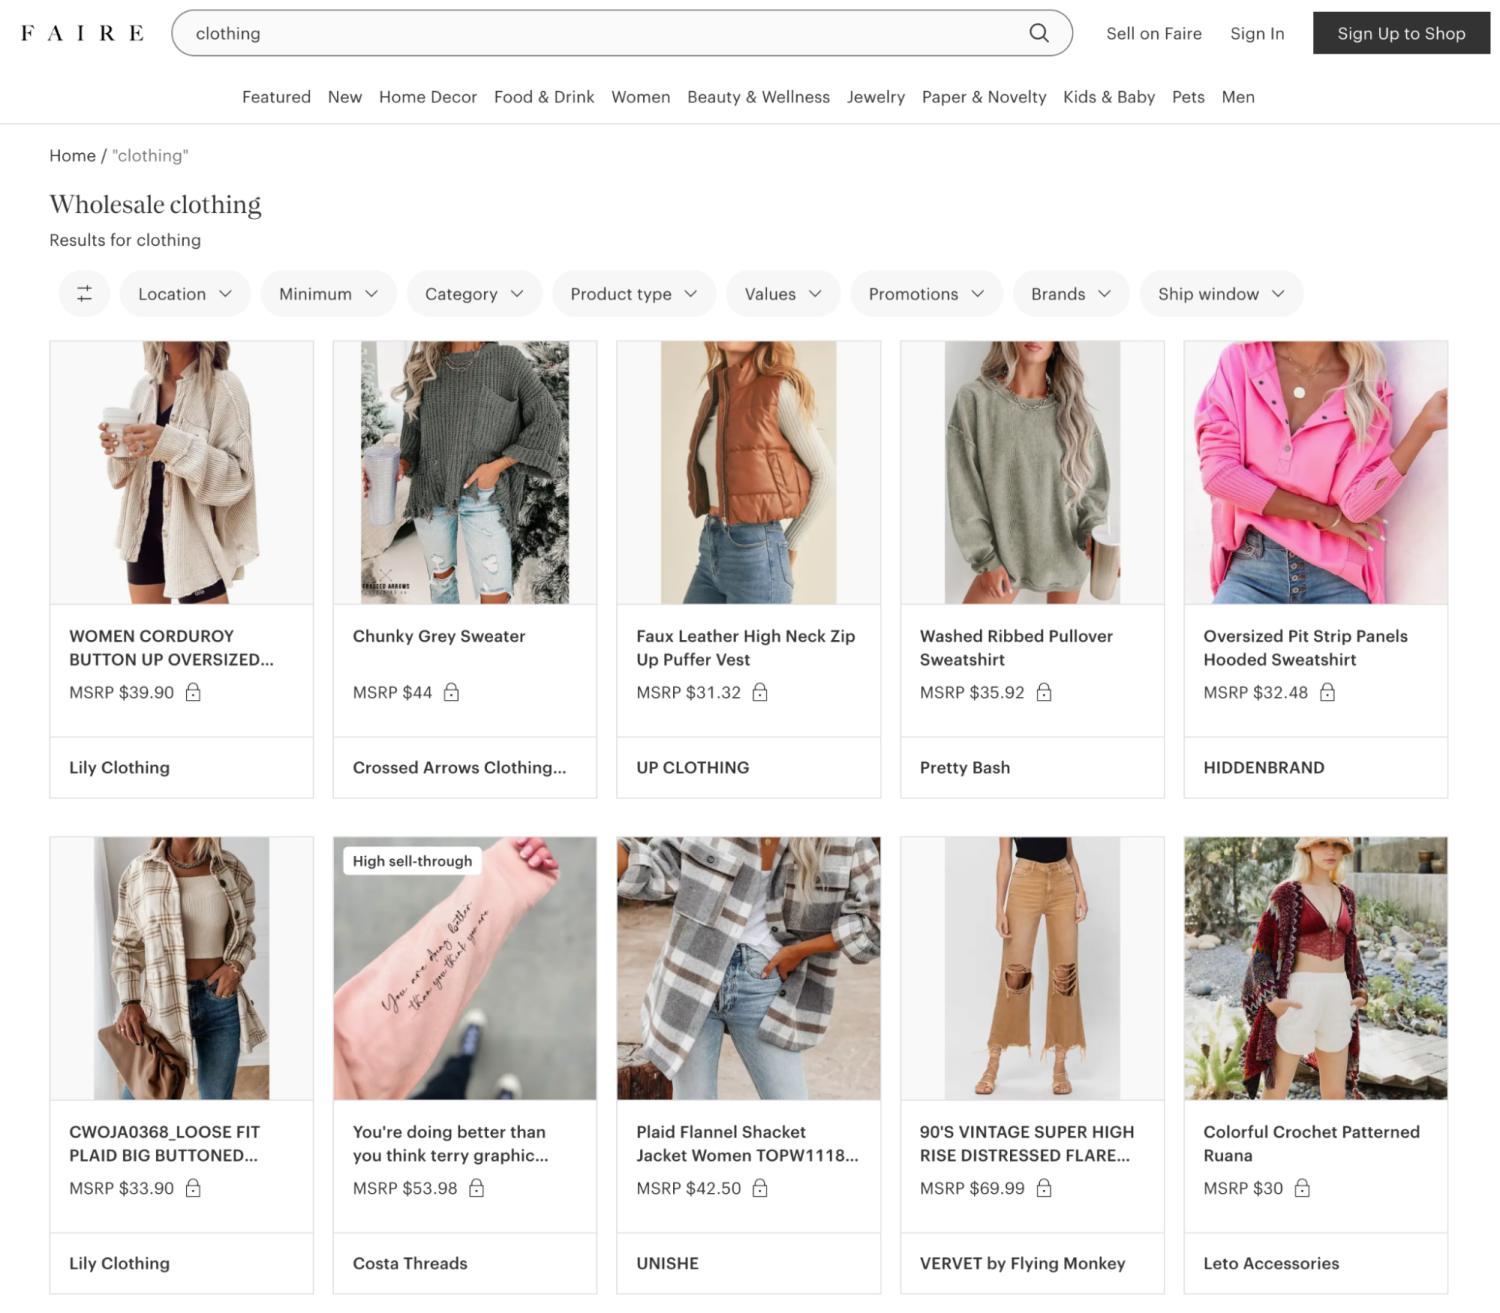Expand the Location filter dropdown
Viewport: 1500px width, 1313px height.
[x=185, y=294]
